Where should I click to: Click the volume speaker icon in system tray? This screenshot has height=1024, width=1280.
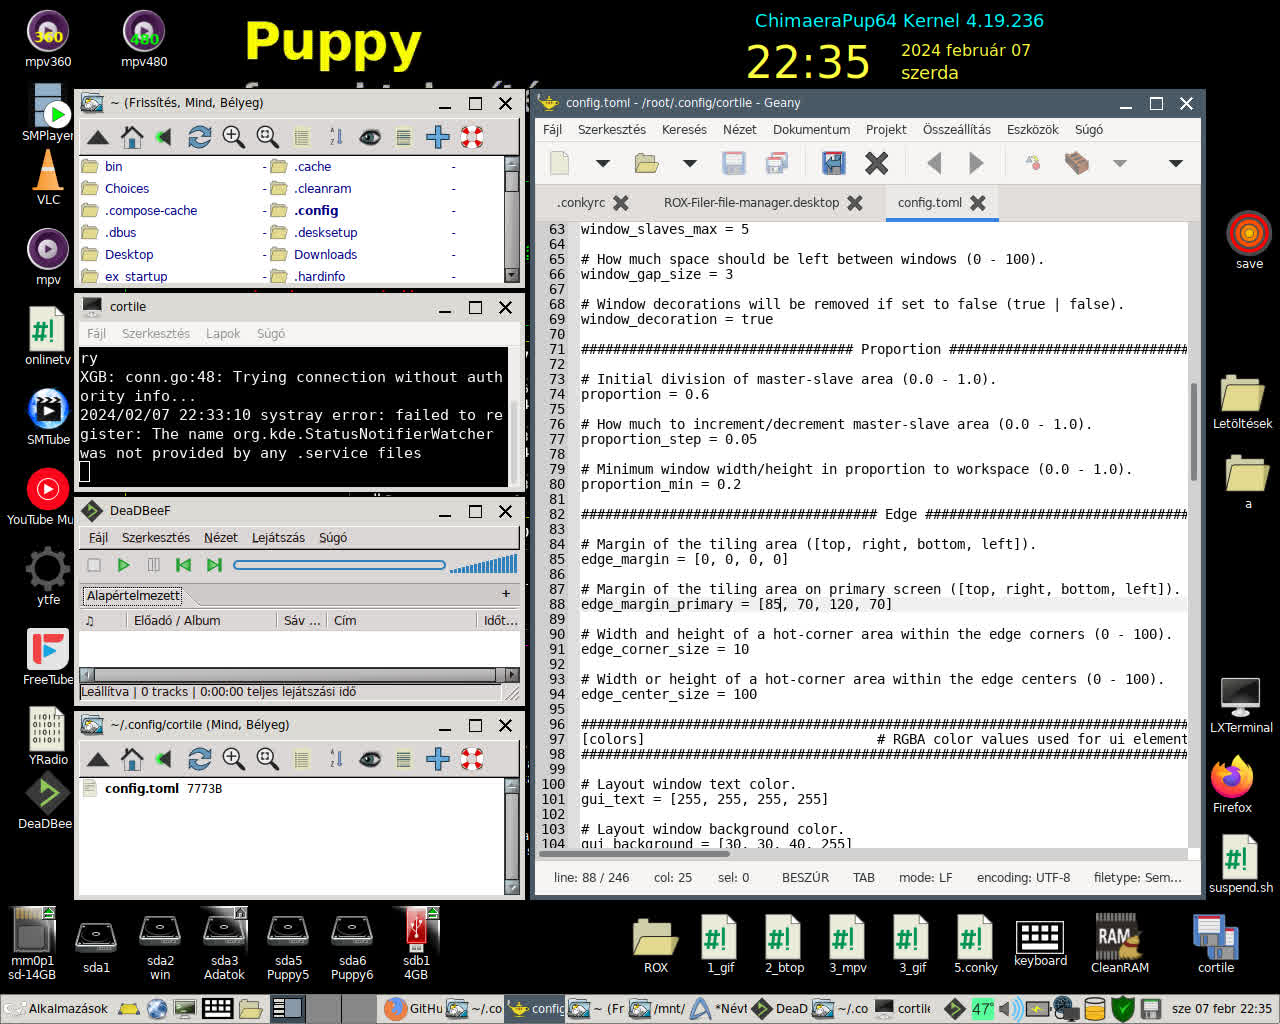[x=1008, y=1009]
